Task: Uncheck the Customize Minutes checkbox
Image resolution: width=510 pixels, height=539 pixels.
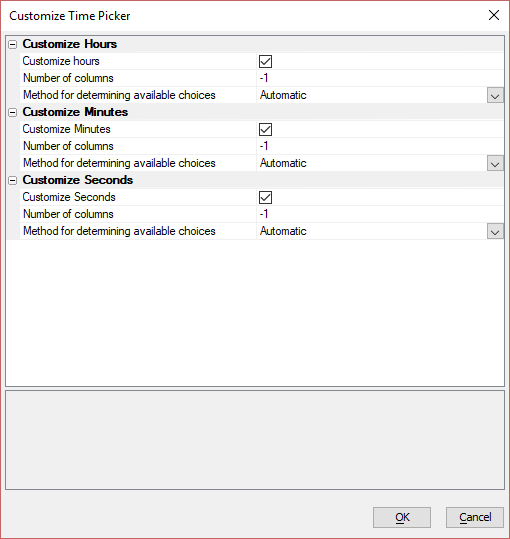Action: [x=265, y=130]
